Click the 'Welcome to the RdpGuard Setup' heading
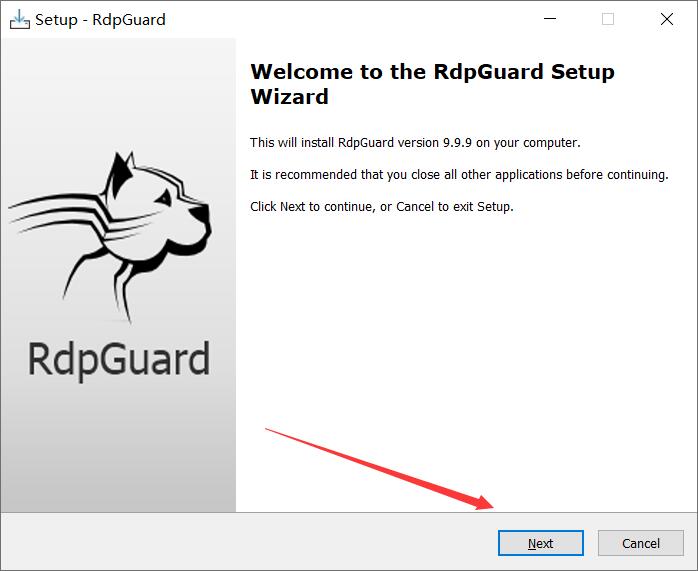This screenshot has width=698, height=571. [x=432, y=72]
